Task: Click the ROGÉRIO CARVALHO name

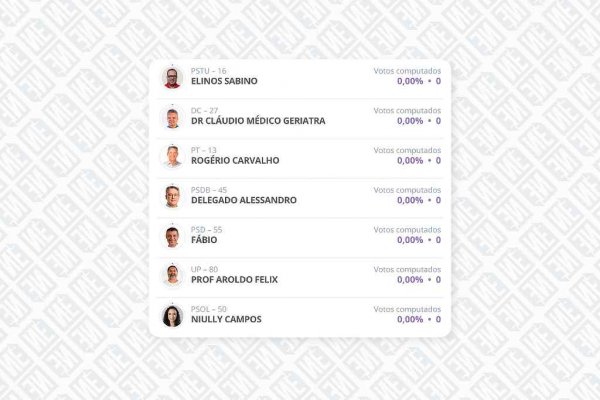Action: pyautogui.click(x=235, y=161)
